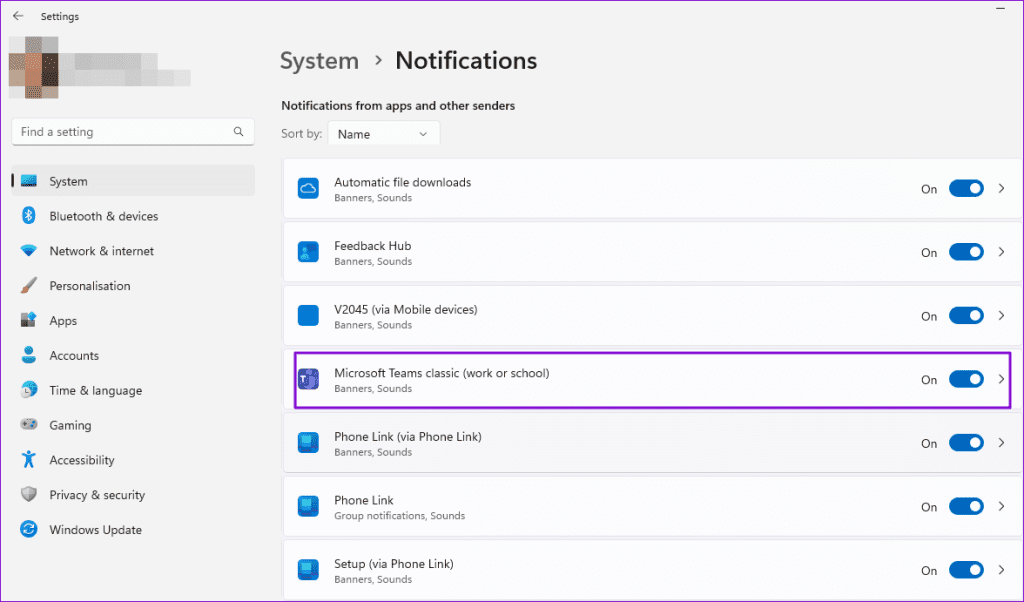This screenshot has height=602, width=1024.
Task: Turn off Phone Link notifications
Action: tap(966, 506)
